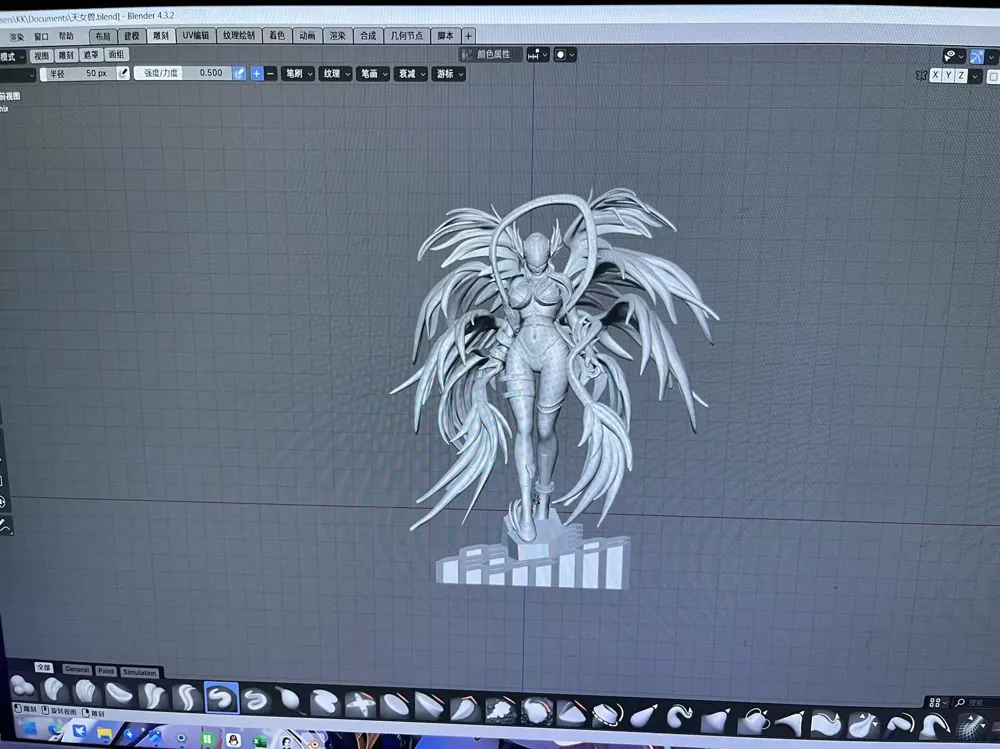This screenshot has width=1000, height=749.
Task: Select the Inflate/Deflate brush icon
Action: (290, 701)
